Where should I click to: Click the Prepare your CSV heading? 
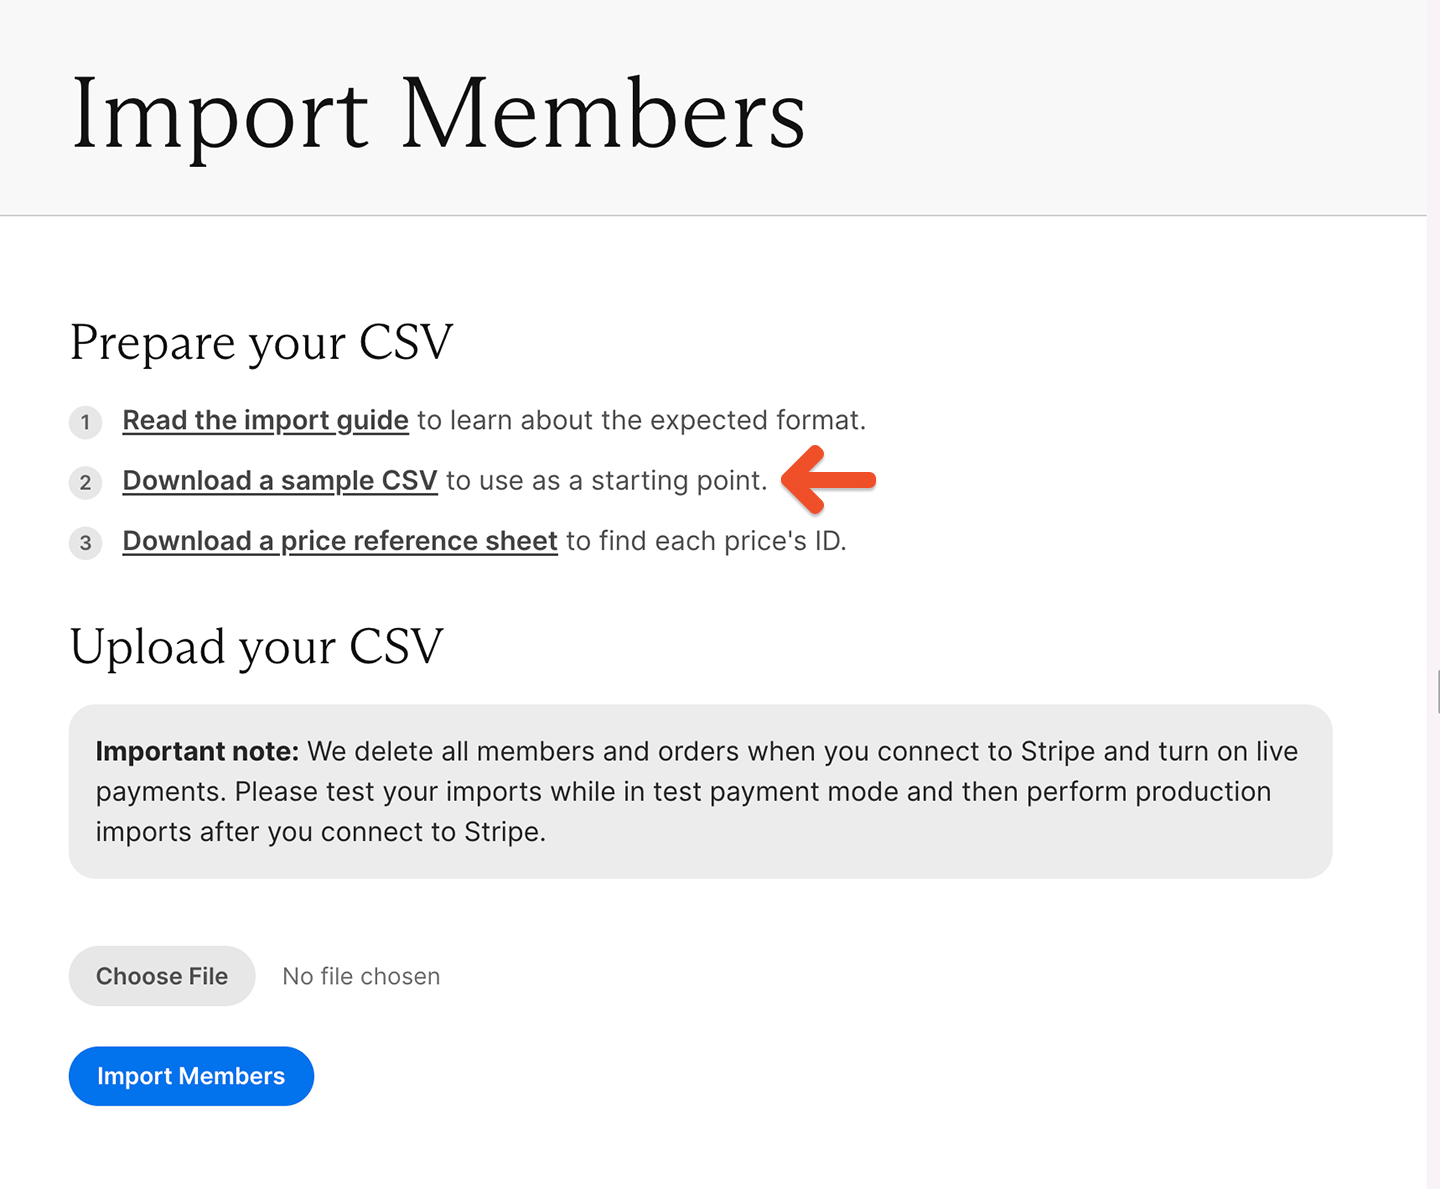(261, 343)
